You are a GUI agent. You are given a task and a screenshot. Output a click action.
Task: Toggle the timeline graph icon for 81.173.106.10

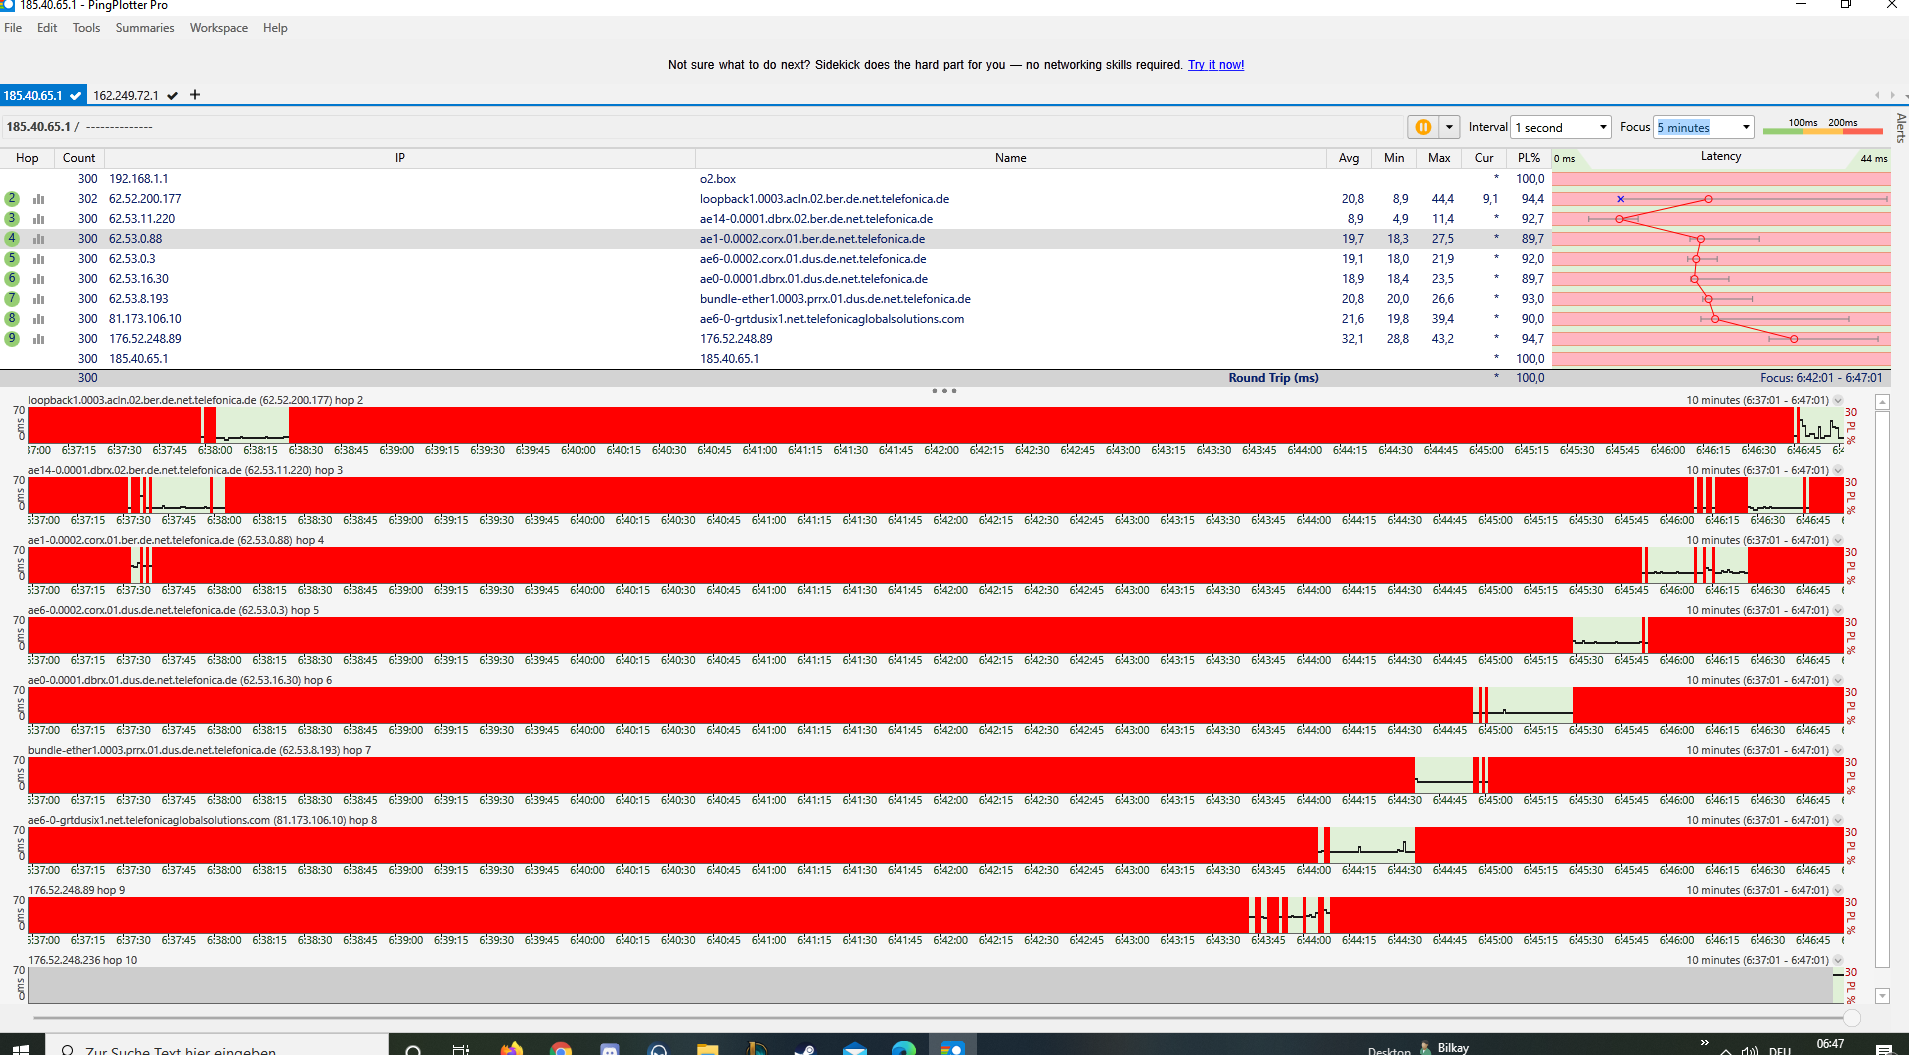tap(38, 319)
